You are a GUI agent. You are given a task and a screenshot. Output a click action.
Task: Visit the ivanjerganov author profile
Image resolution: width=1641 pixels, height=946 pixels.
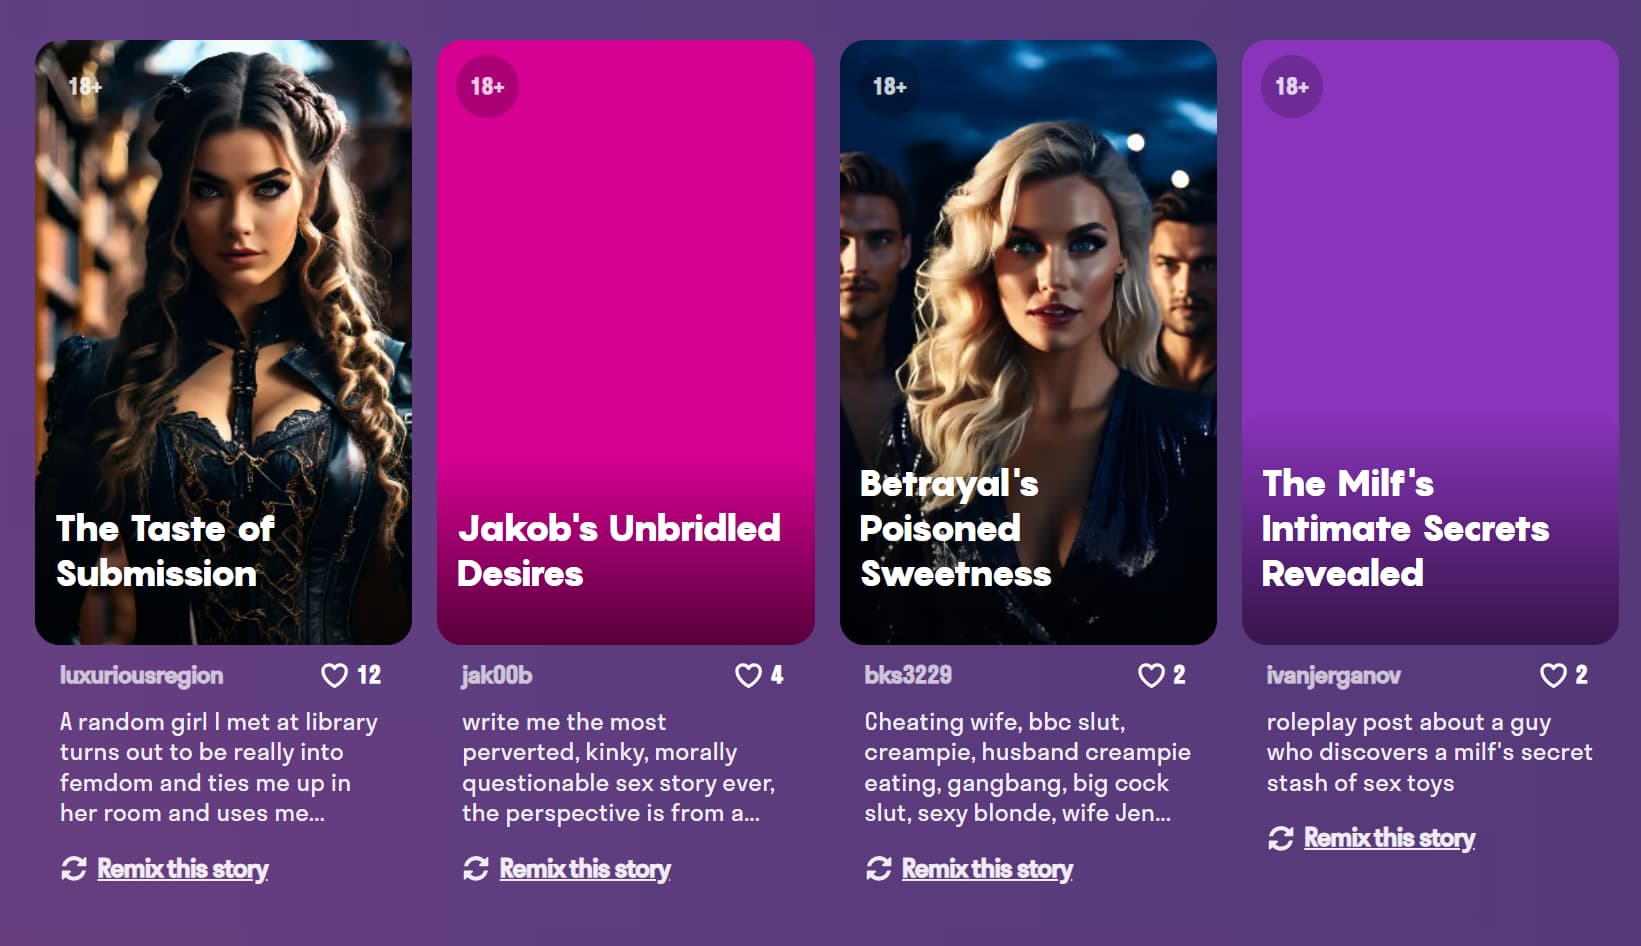(x=1333, y=676)
